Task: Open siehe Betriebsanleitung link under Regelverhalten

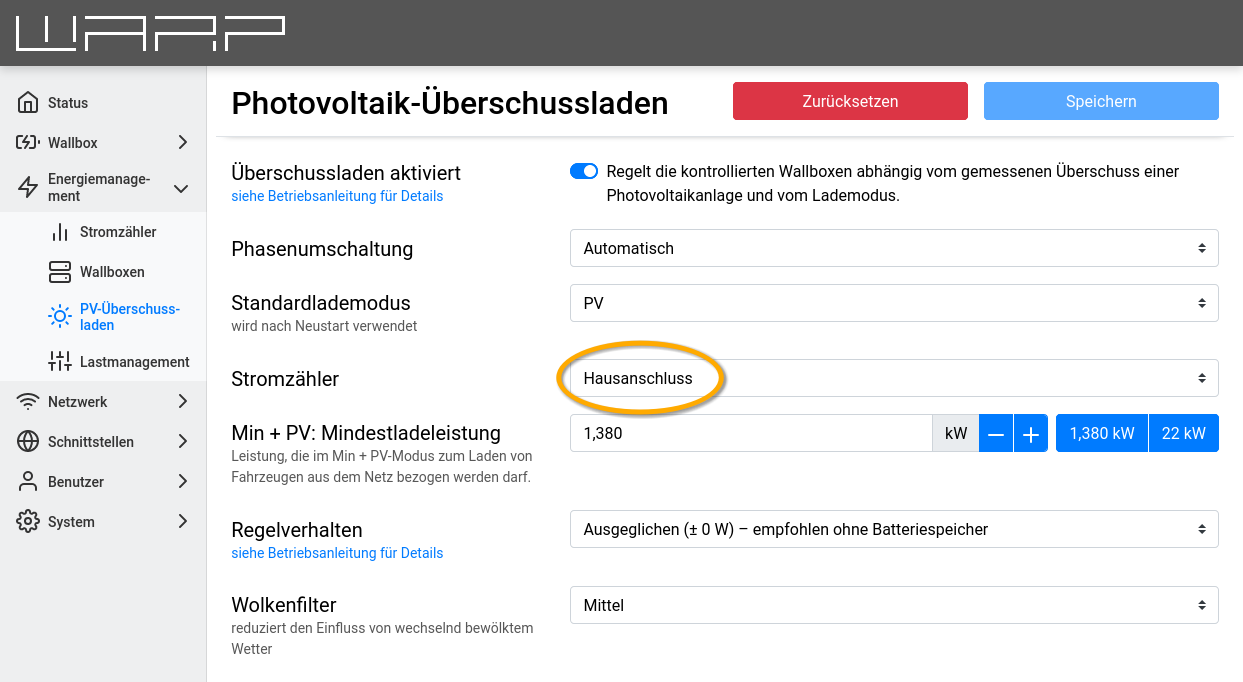Action: click(337, 552)
